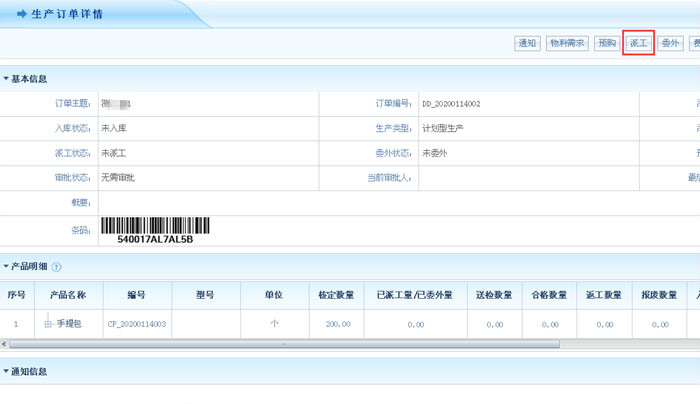
Task: Collapse the 产品明细 section
Action: (x=6, y=267)
